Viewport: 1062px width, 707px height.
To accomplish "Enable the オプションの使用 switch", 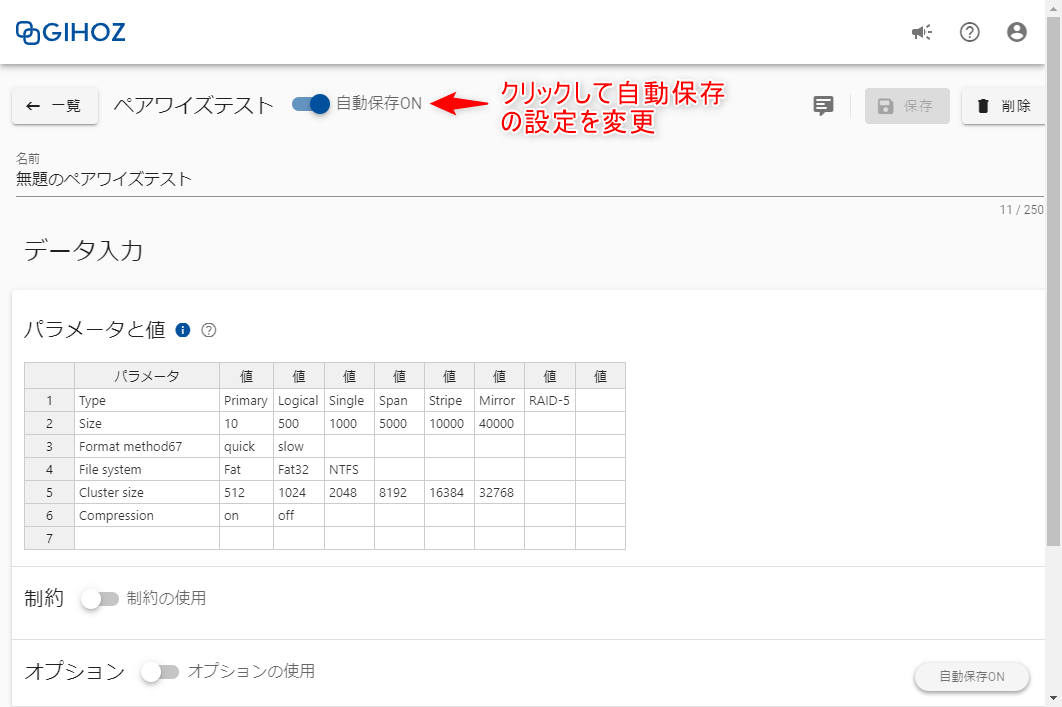I will 159,672.
